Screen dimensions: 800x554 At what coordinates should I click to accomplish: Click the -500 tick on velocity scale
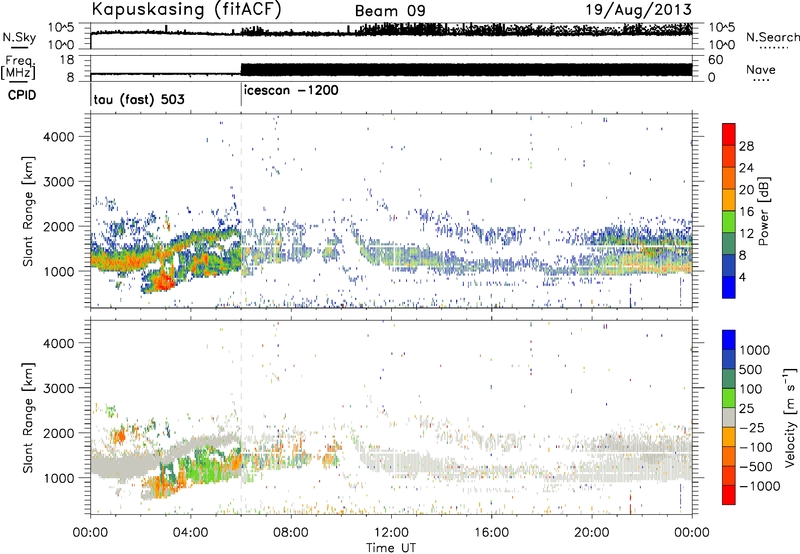pyautogui.click(x=756, y=466)
